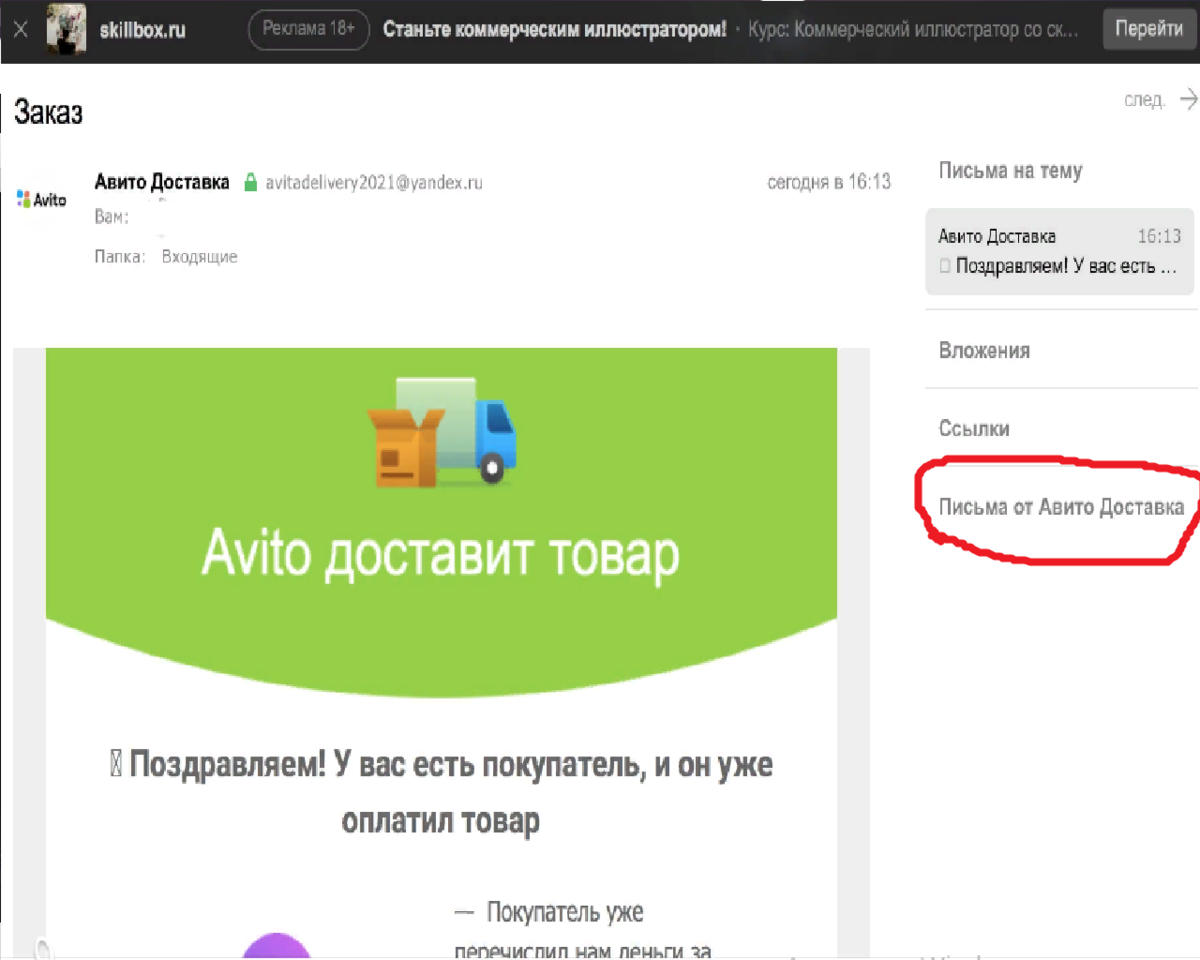1200x960 pixels.
Task: Click the 'Покупатель уже' paragraph text
Action: tap(565, 912)
